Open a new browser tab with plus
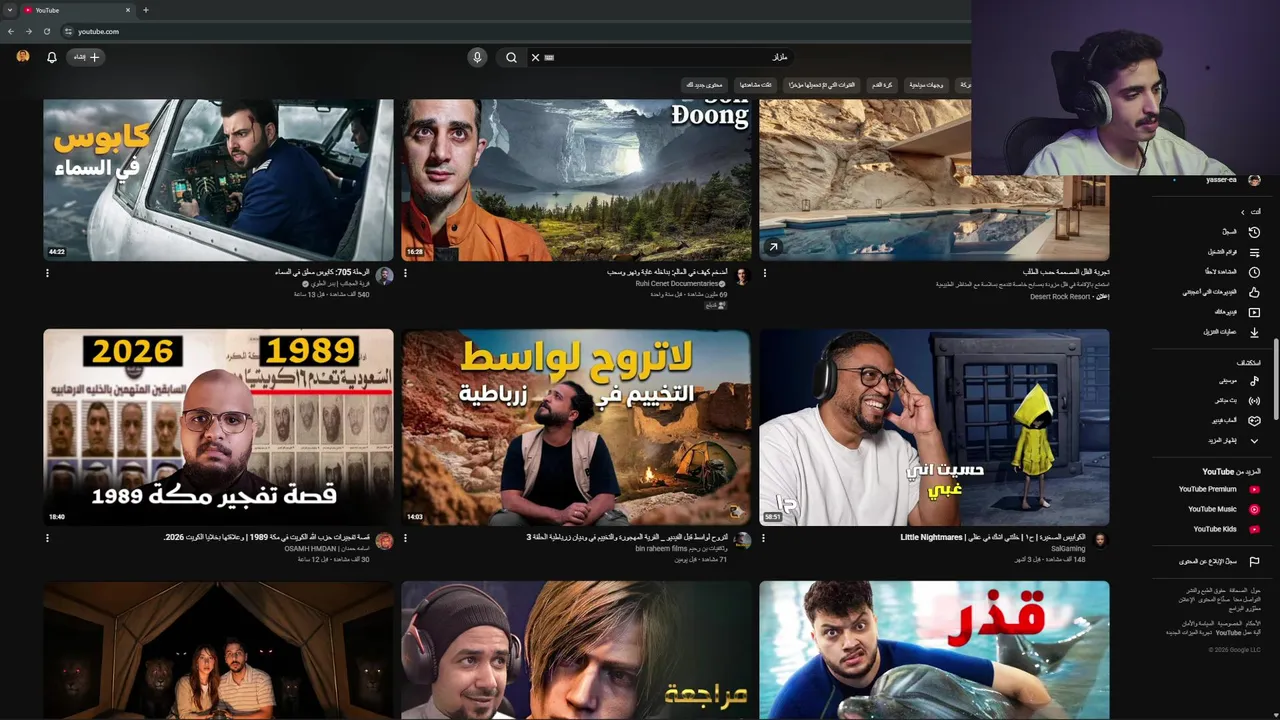 coord(145,10)
